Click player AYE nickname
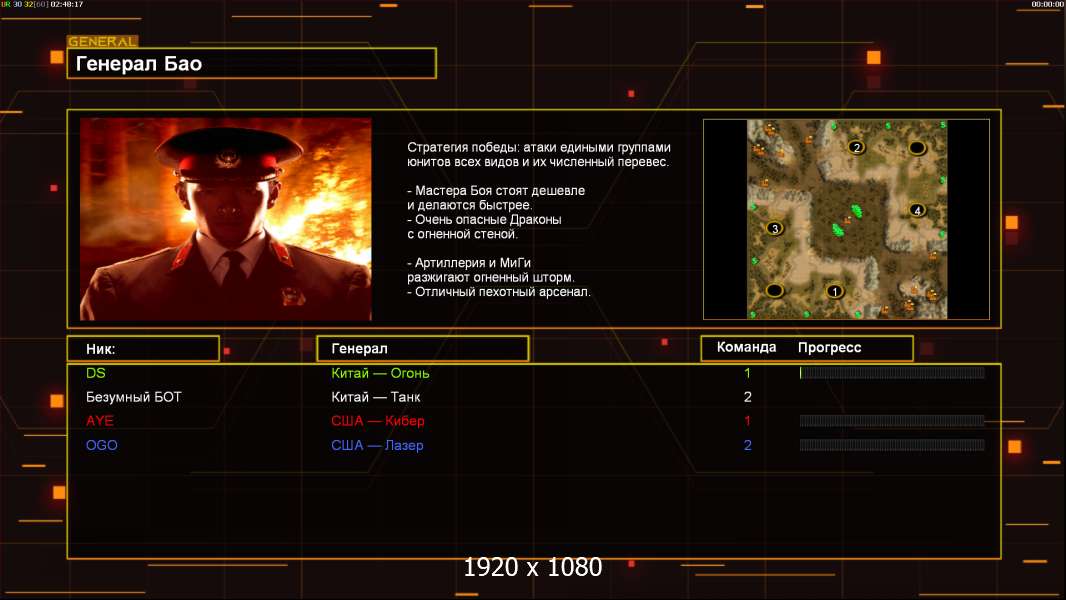The width and height of the screenshot is (1066, 600). 100,421
